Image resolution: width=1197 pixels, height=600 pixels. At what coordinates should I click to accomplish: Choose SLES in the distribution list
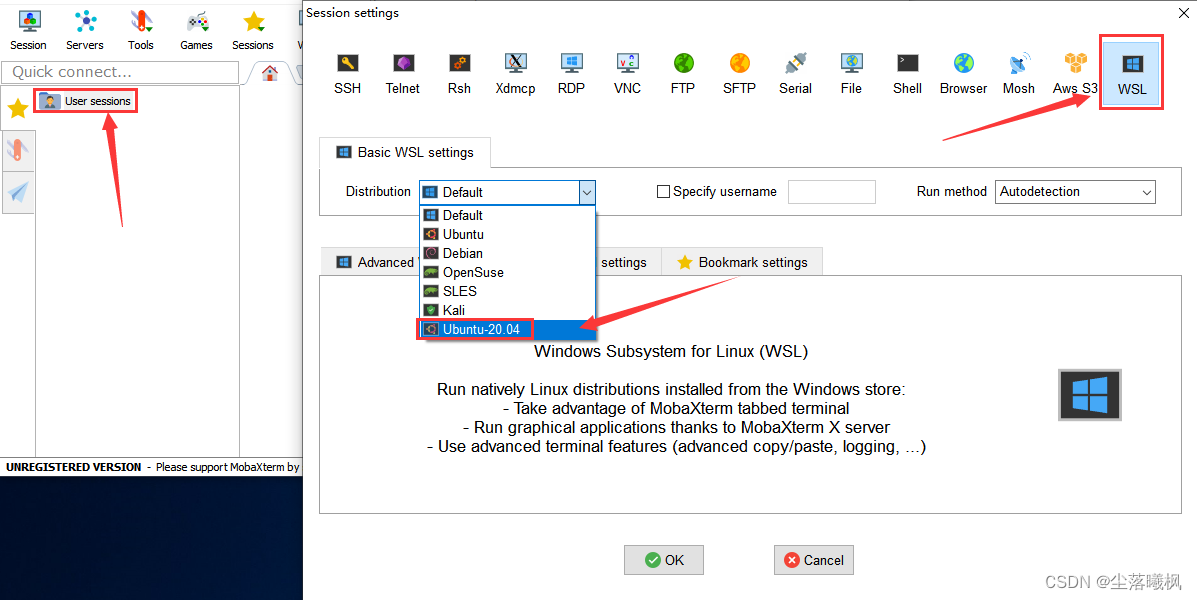pyautogui.click(x=507, y=292)
